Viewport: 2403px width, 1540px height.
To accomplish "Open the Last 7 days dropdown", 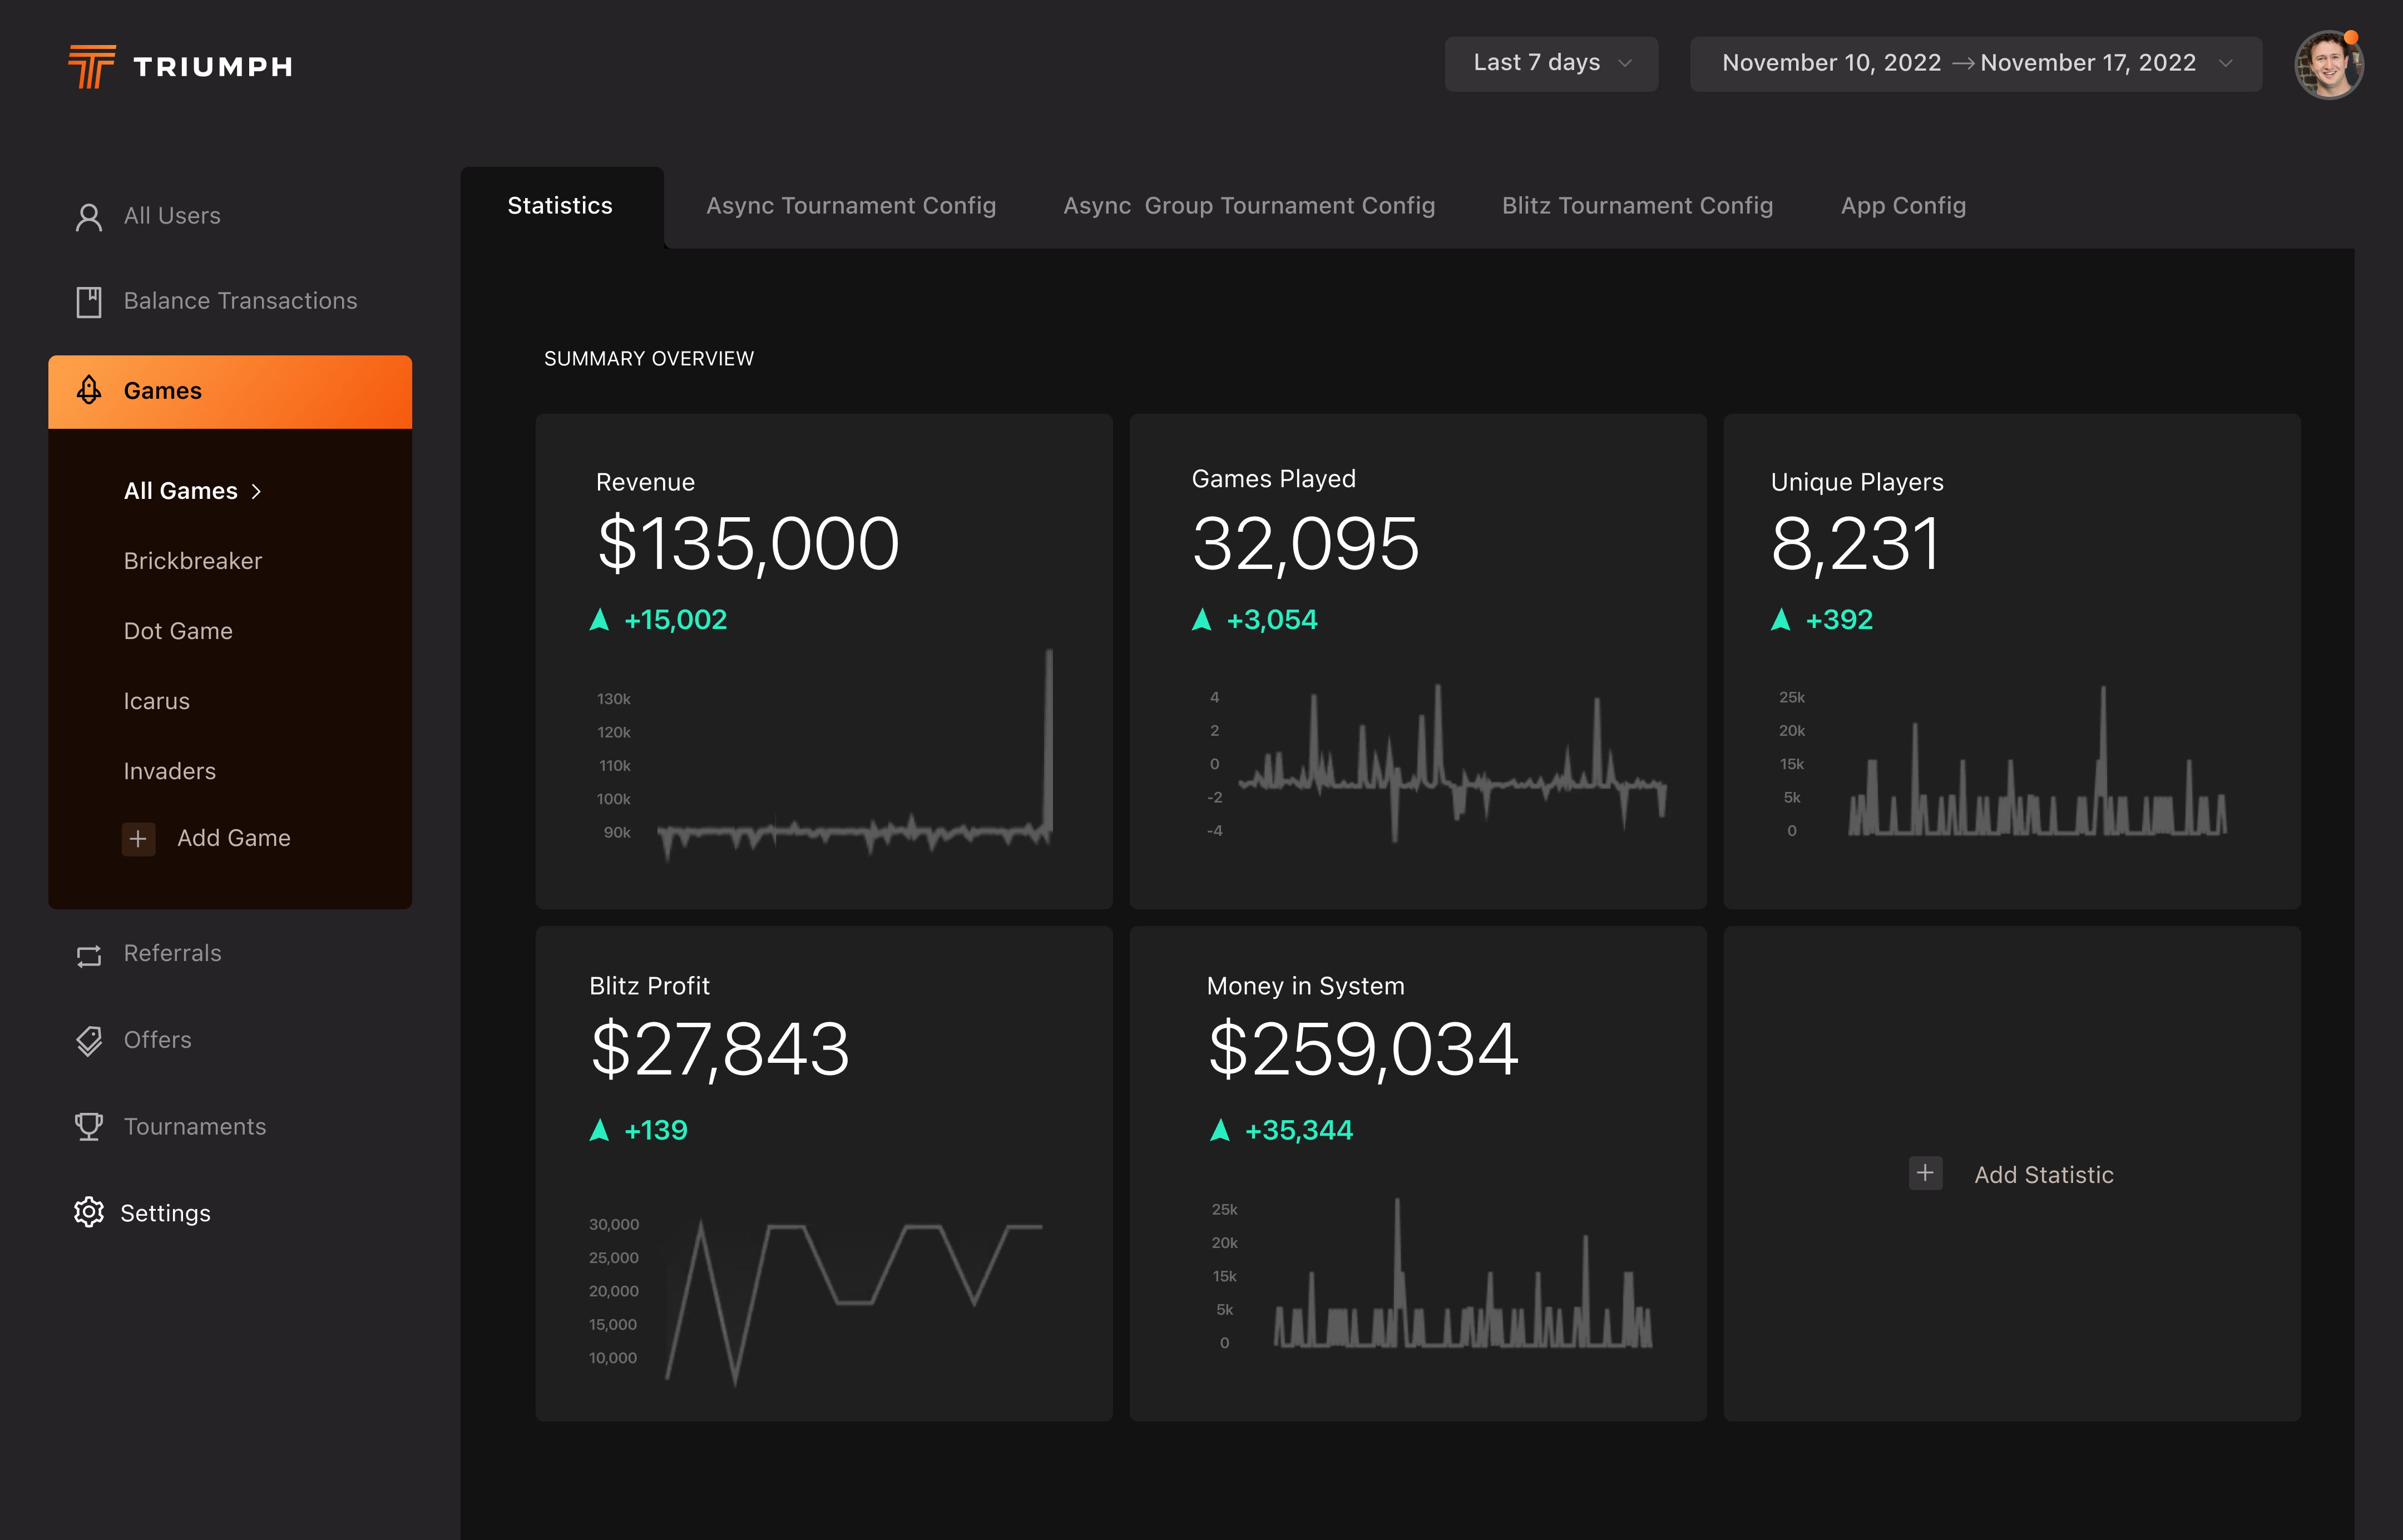I will pos(1551,63).
